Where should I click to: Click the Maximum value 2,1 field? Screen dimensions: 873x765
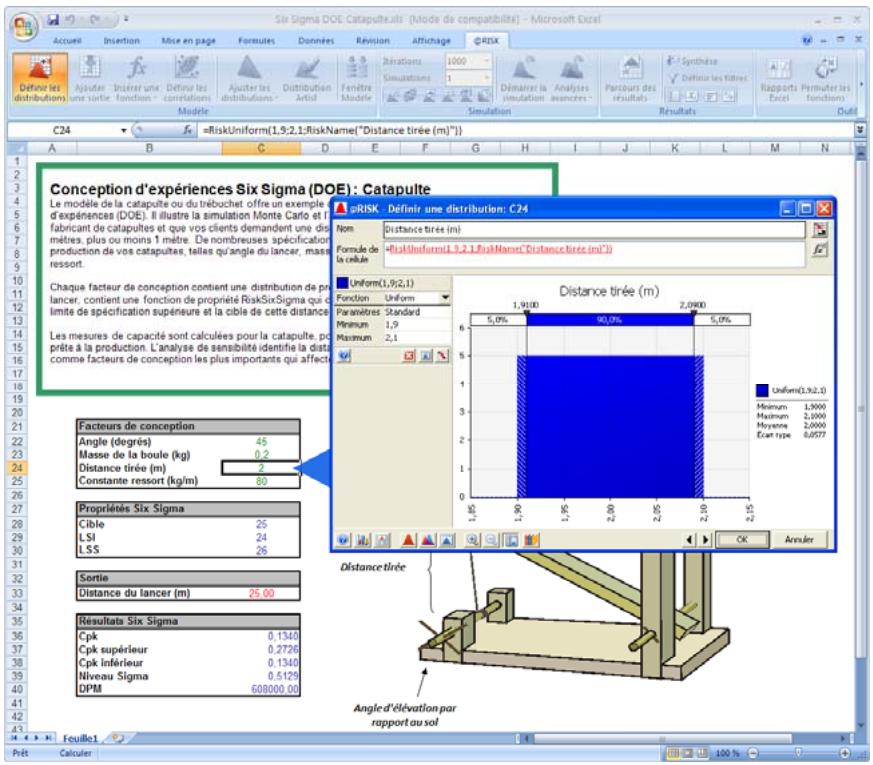click(416, 338)
